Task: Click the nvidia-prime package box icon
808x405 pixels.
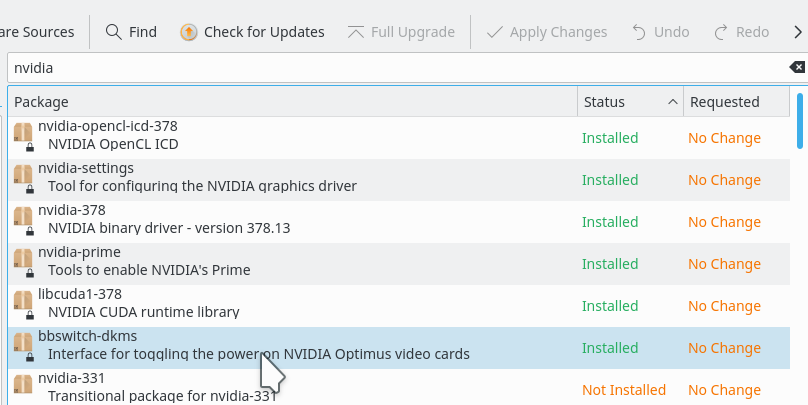Action: click(23, 260)
